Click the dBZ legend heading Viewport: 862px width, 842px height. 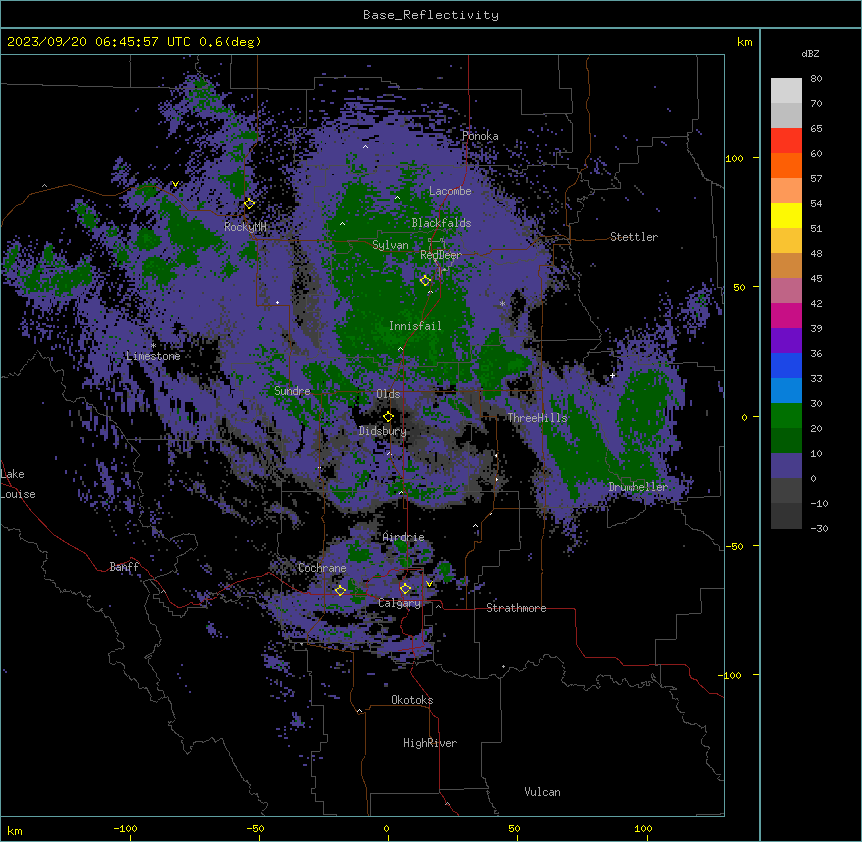point(810,54)
